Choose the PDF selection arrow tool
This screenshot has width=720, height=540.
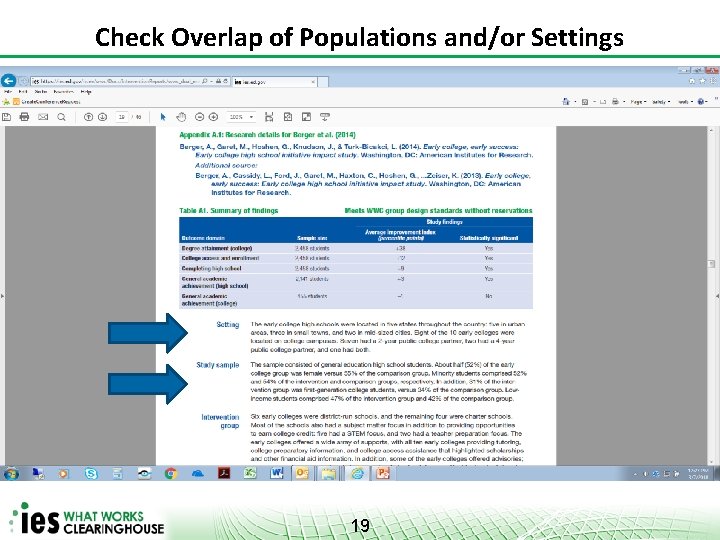click(x=163, y=117)
